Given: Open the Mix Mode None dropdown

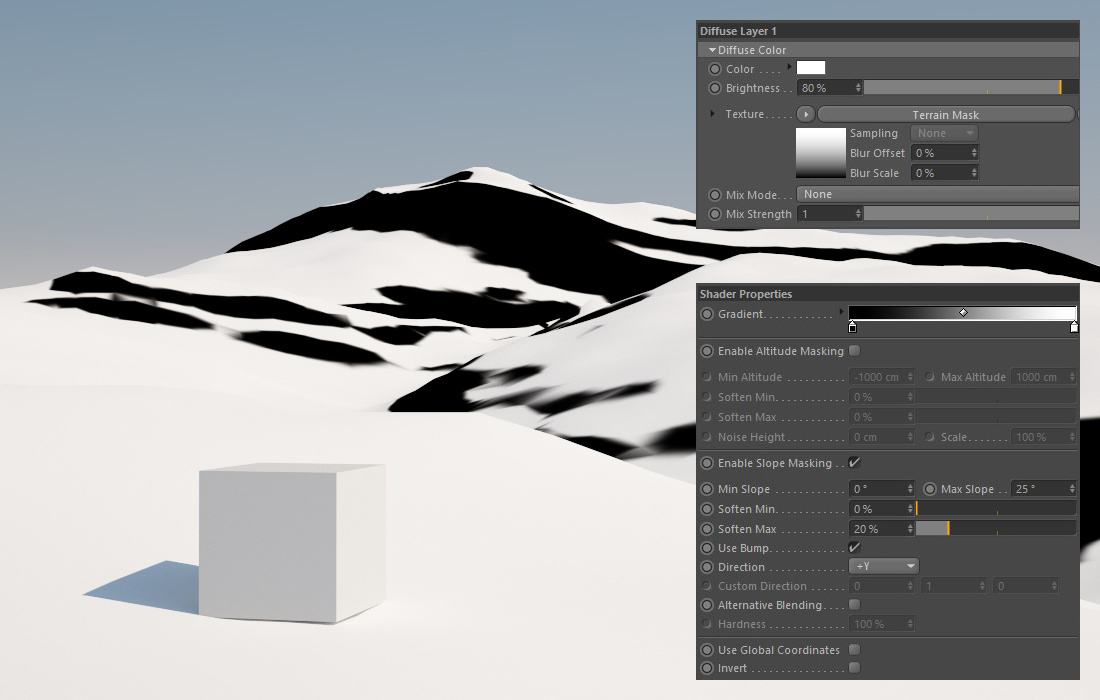Looking at the screenshot, I should [937, 194].
